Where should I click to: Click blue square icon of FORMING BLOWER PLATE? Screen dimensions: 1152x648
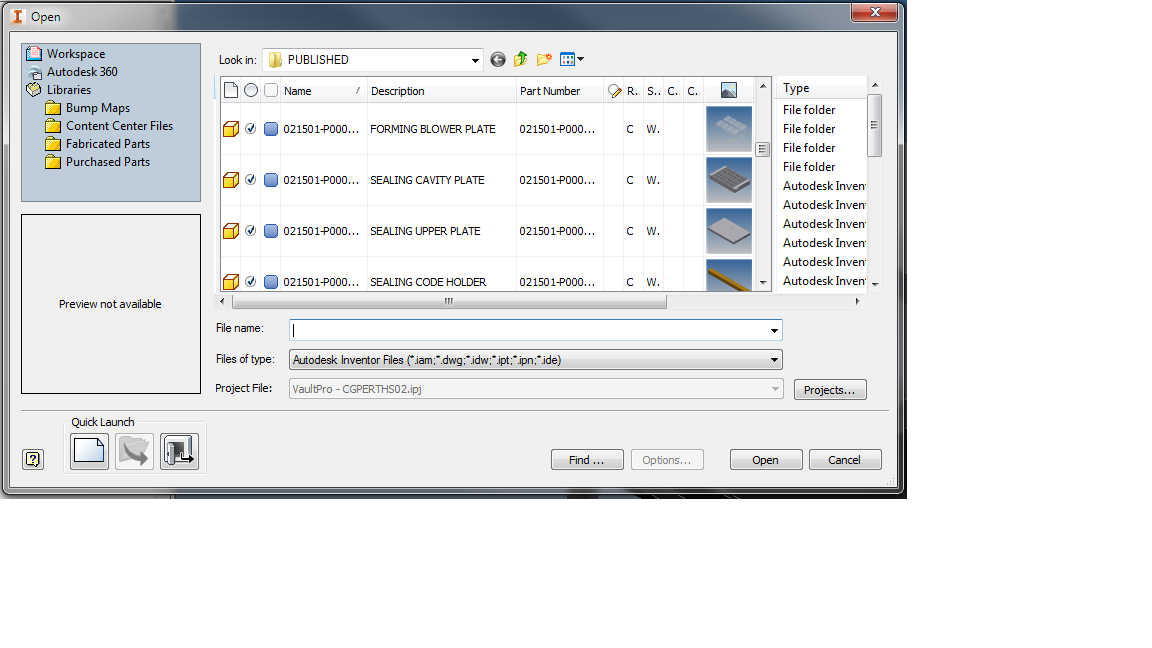click(x=271, y=129)
